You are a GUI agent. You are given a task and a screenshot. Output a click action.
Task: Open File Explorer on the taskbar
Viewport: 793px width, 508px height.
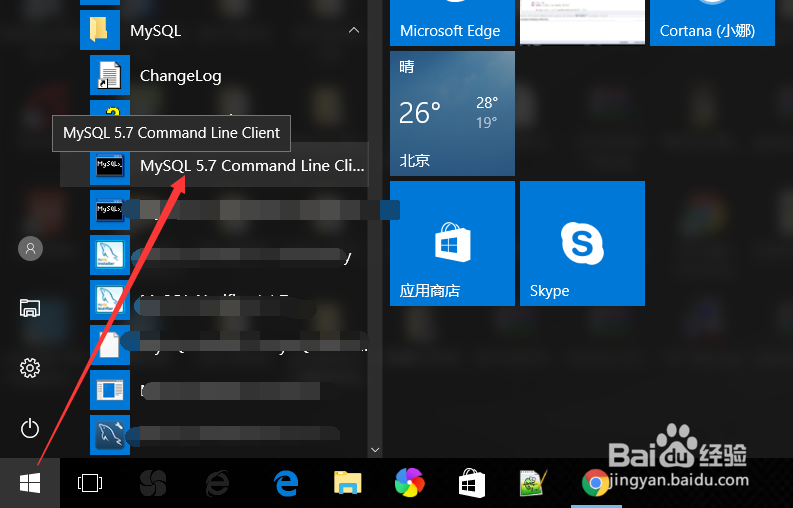(347, 483)
